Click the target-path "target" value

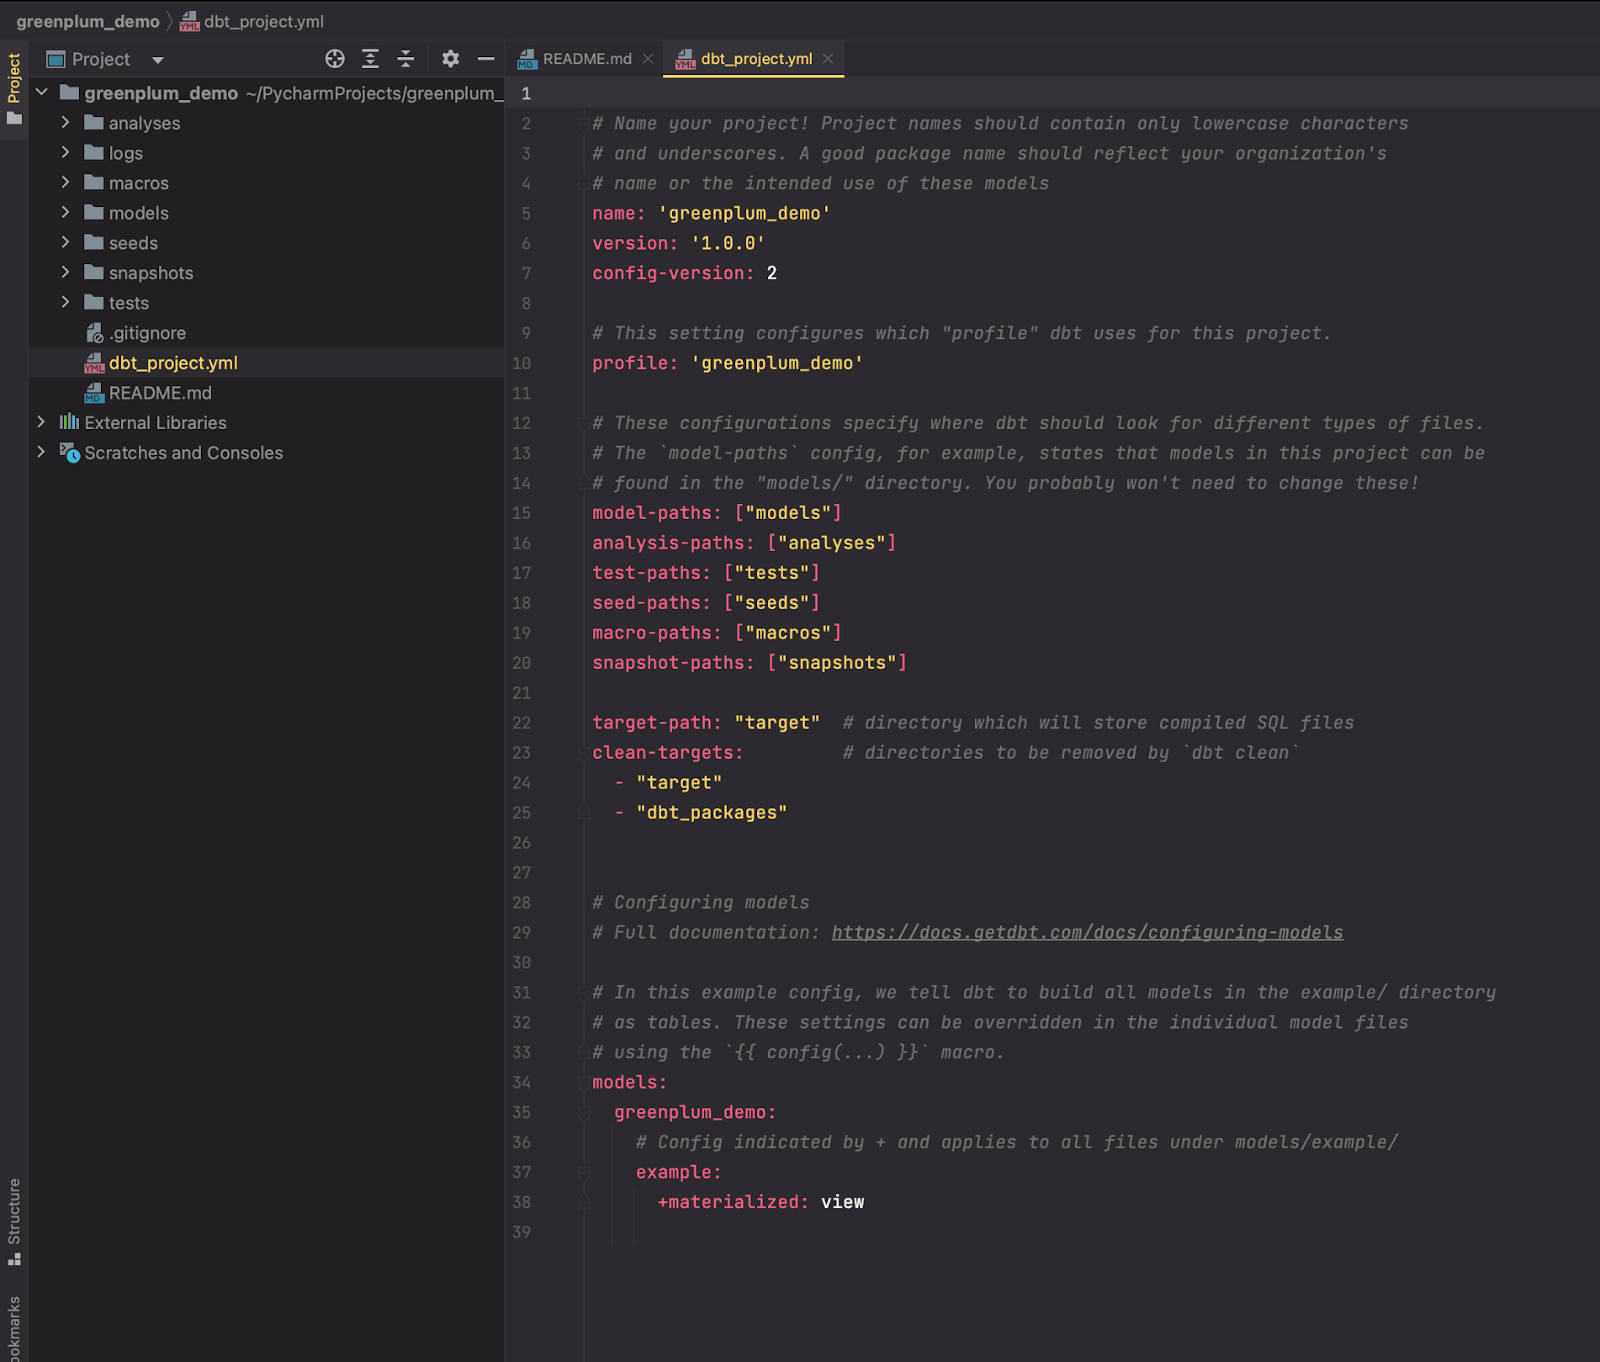(777, 723)
